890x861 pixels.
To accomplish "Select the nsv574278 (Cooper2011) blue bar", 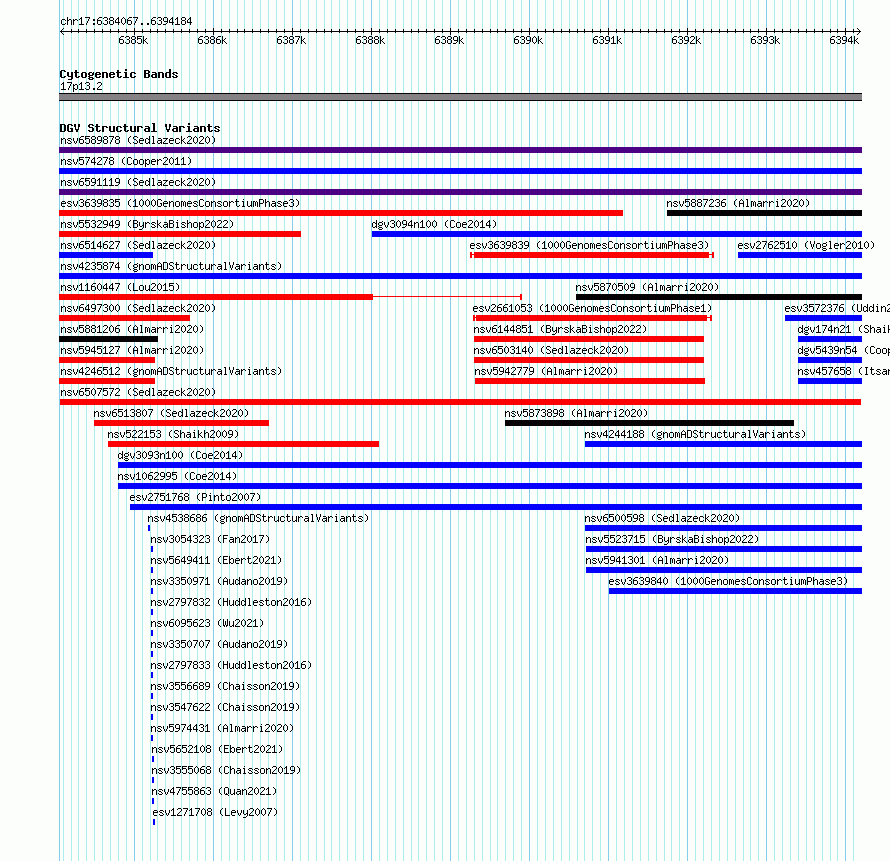I will [x=460, y=171].
